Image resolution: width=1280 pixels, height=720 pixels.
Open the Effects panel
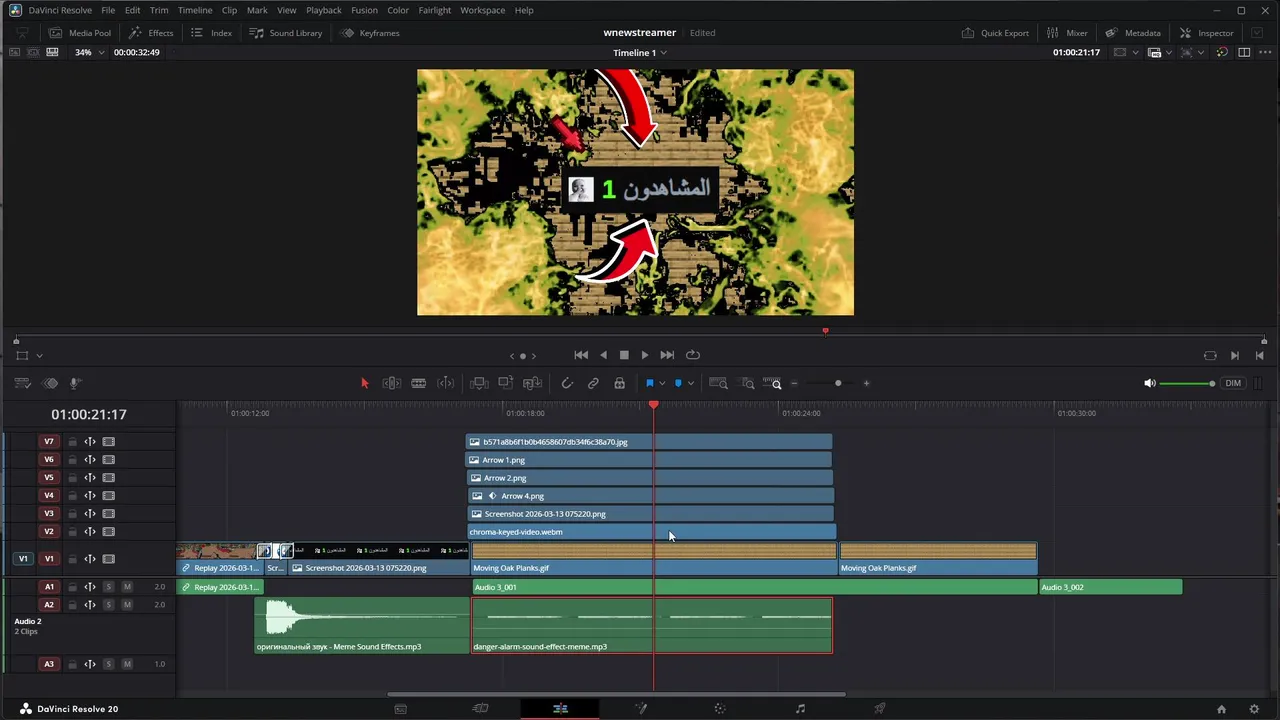click(151, 33)
